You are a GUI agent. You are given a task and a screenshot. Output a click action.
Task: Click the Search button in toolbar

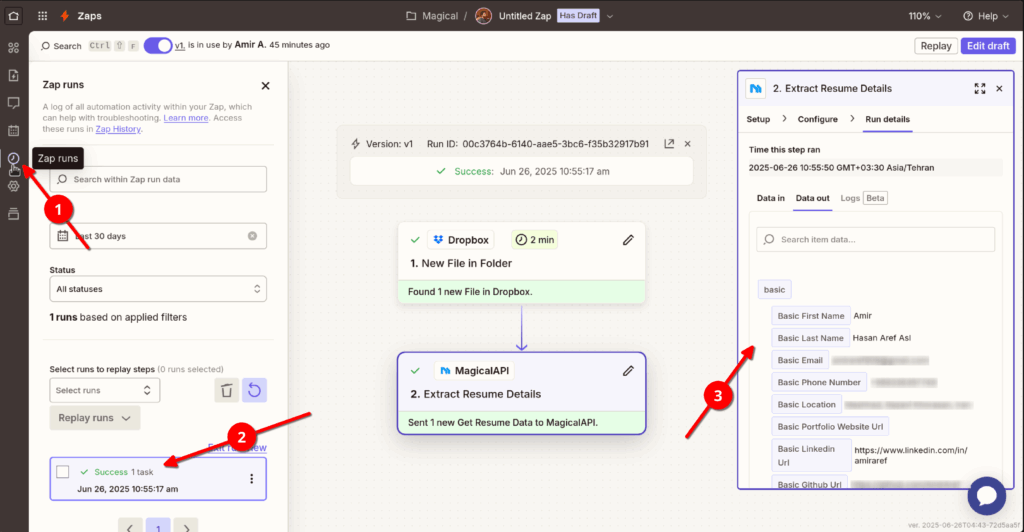tap(61, 46)
